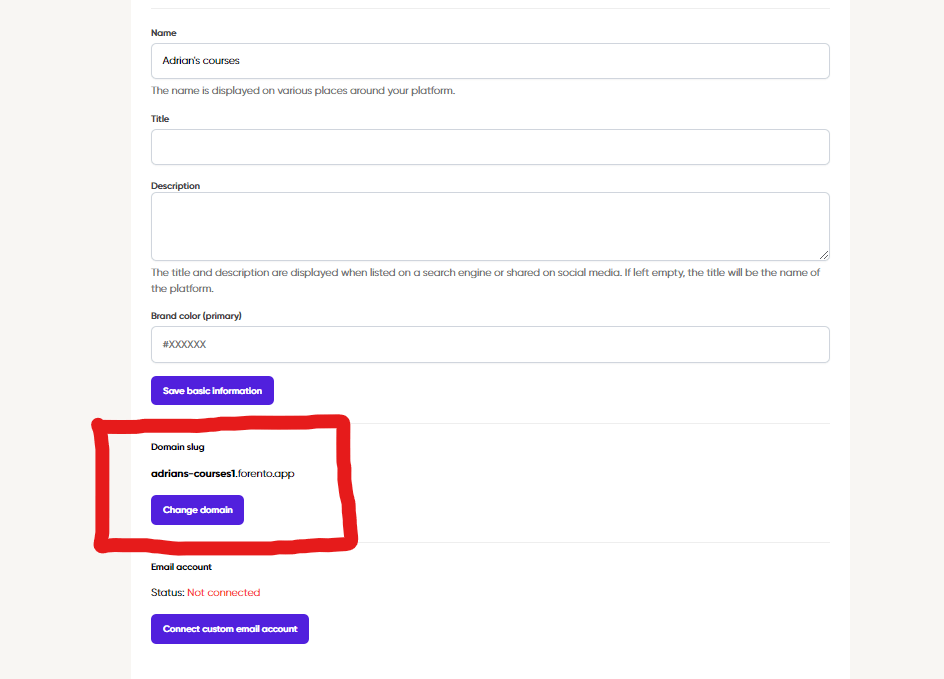Select the Domain slug heading

point(178,447)
